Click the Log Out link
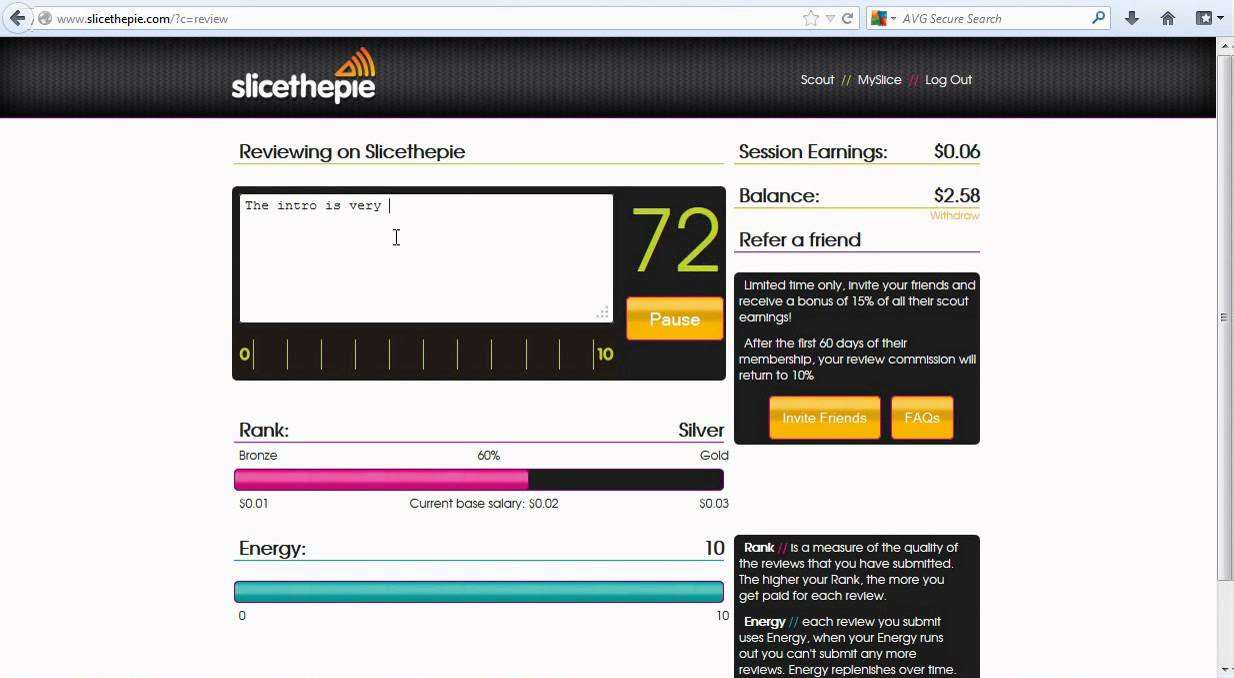The height and width of the screenshot is (678, 1234). tap(948, 80)
